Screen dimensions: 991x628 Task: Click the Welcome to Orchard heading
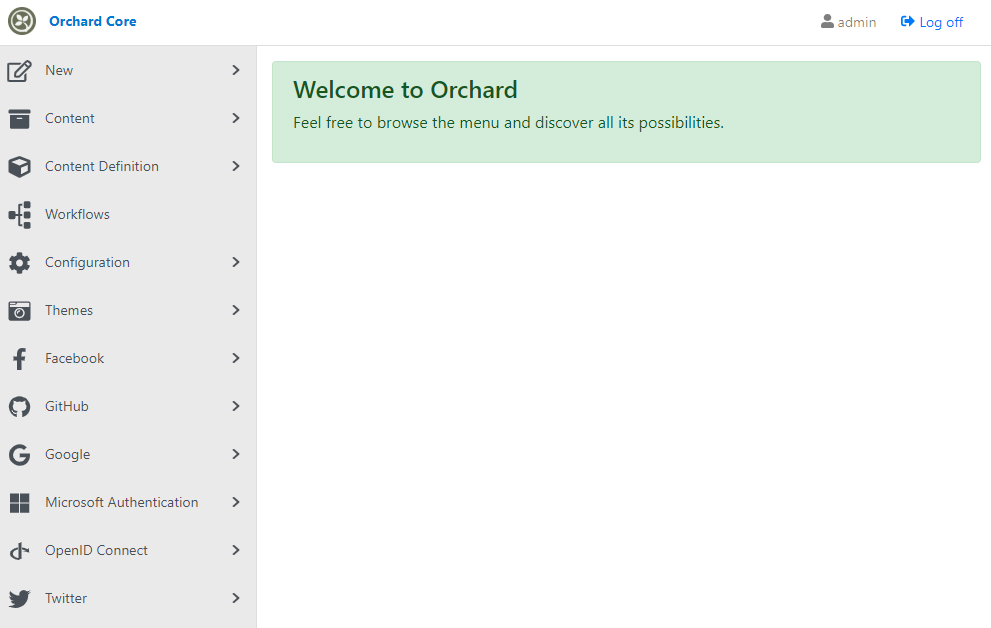point(405,90)
